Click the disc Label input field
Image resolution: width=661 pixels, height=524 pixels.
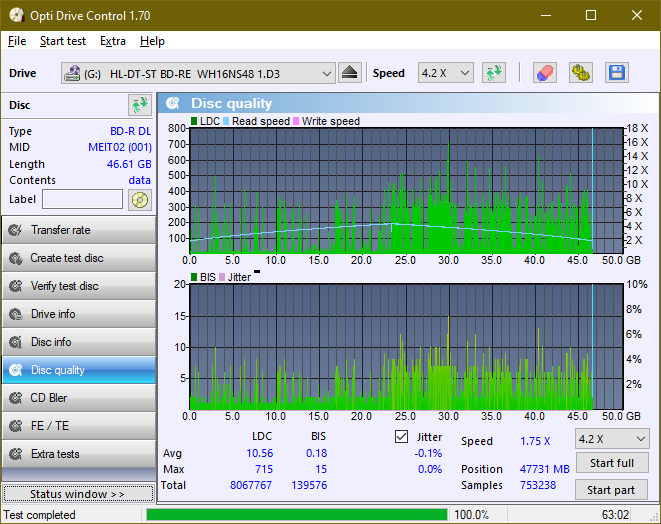pyautogui.click(x=83, y=199)
